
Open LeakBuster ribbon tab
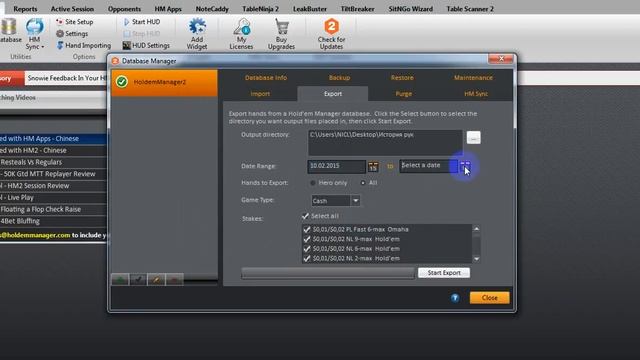coord(310,9)
